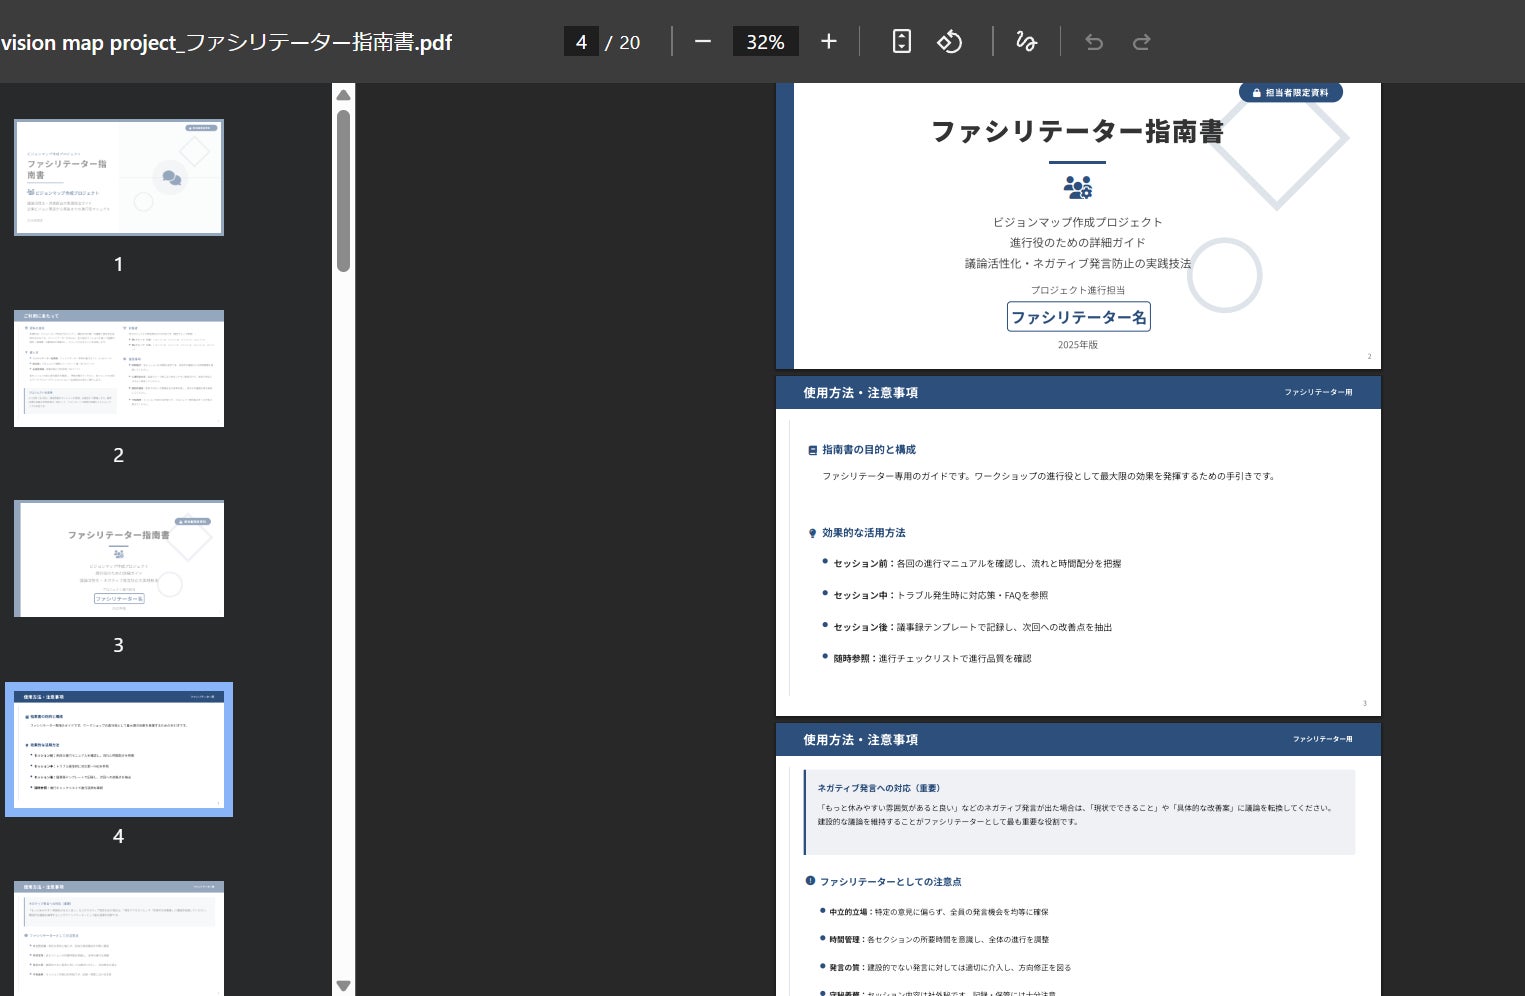Zoom in with the plus button
Screen dimensions: 1525x996
[828, 42]
